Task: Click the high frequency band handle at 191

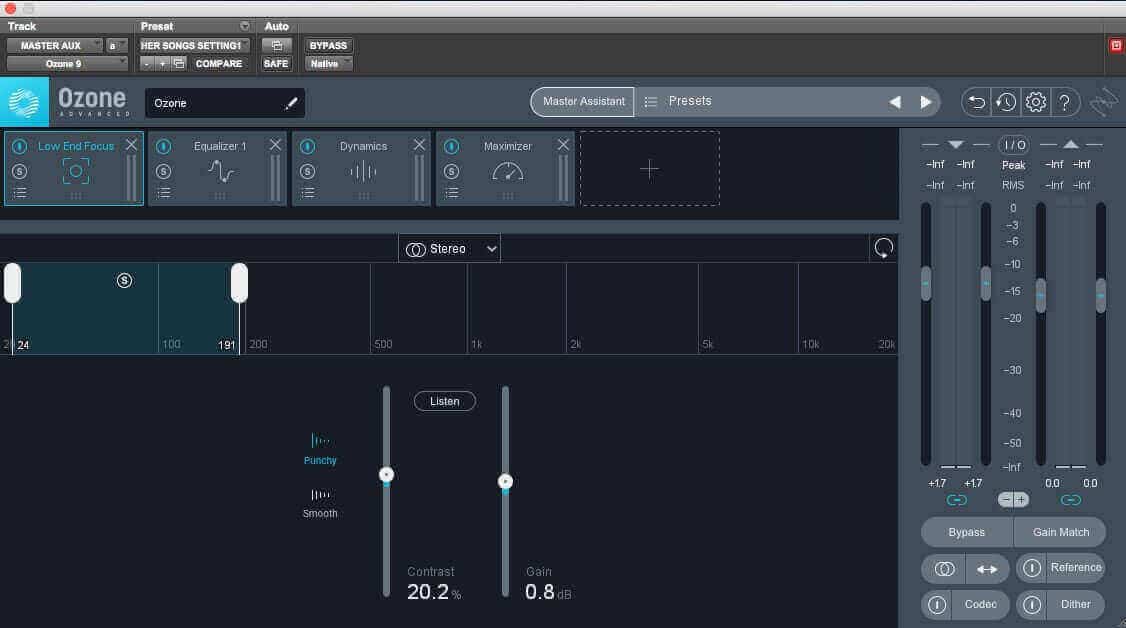Action: click(x=239, y=283)
